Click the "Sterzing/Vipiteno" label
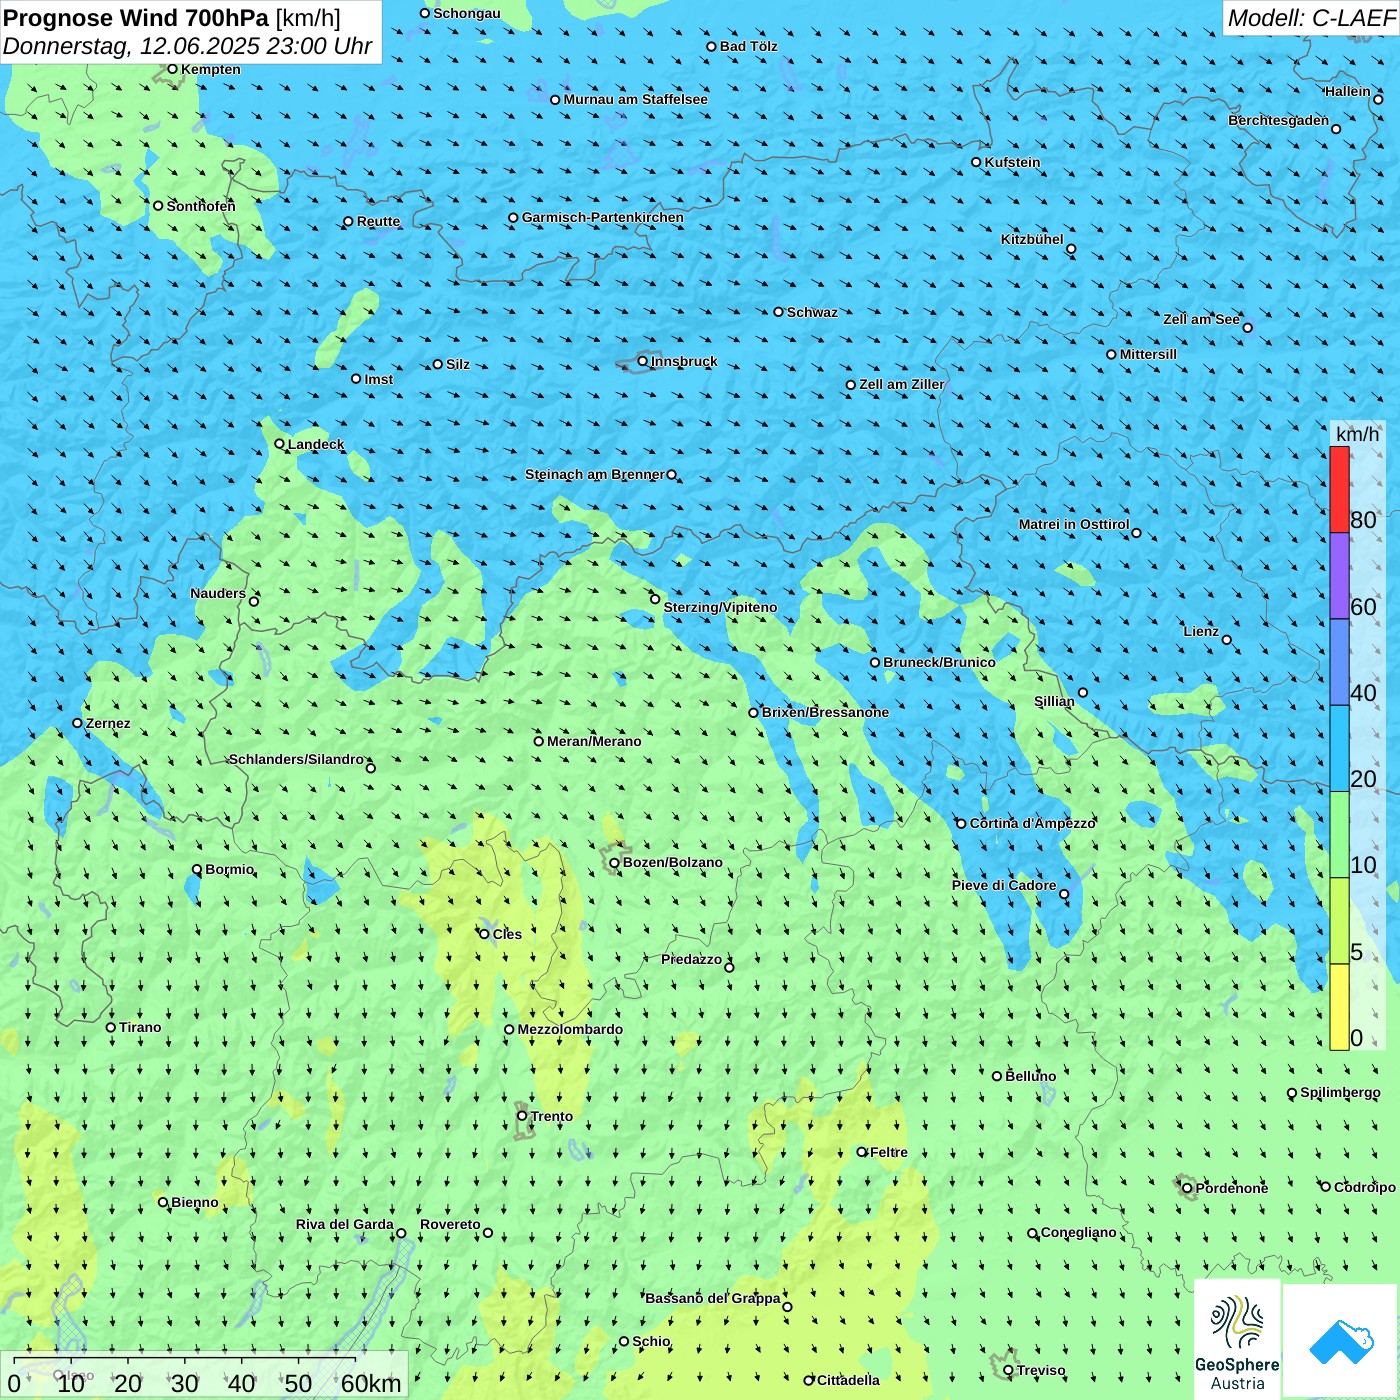Screen dimensions: 1400x1400 pyautogui.click(x=720, y=607)
